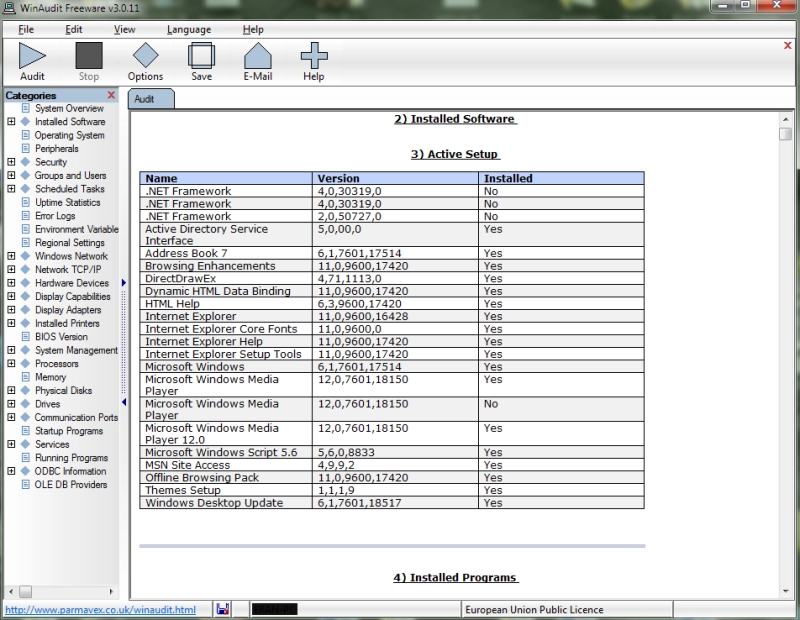Viewport: 800px width, 620px height.
Task: Expand the Groups and Users node
Action: [11, 175]
